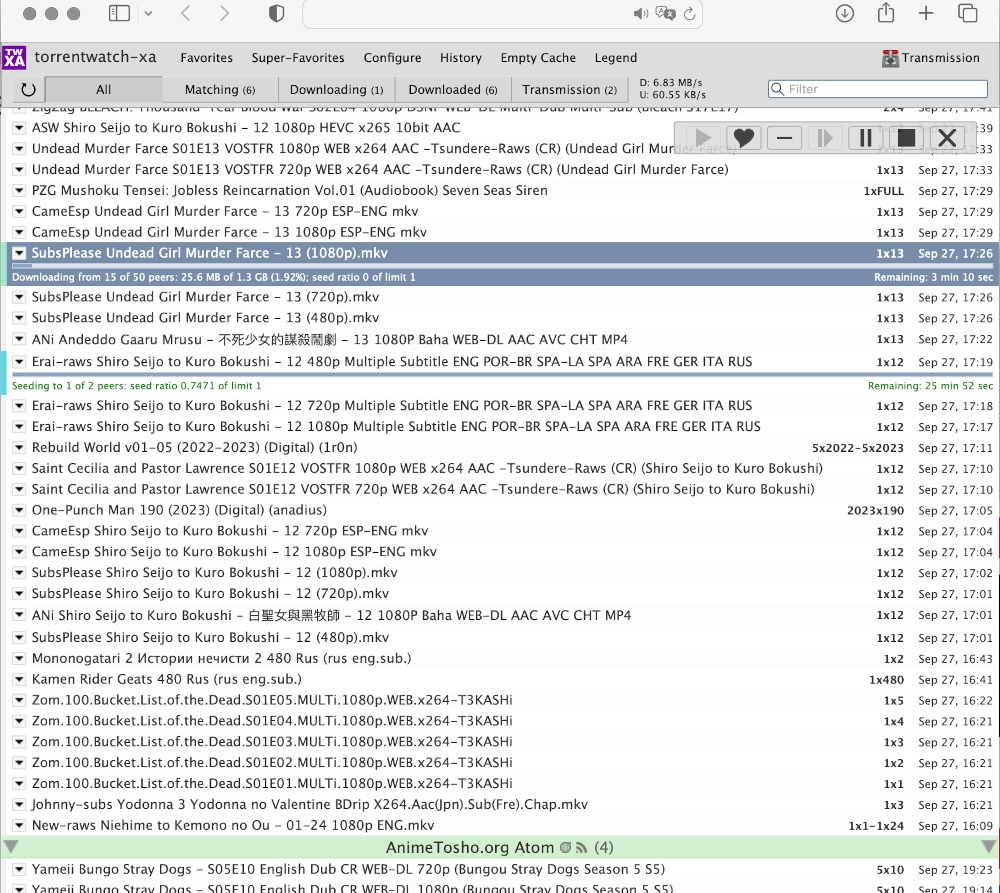
Task: Expand the Rebuild World v01-05 row arrow
Action: click(x=19, y=448)
